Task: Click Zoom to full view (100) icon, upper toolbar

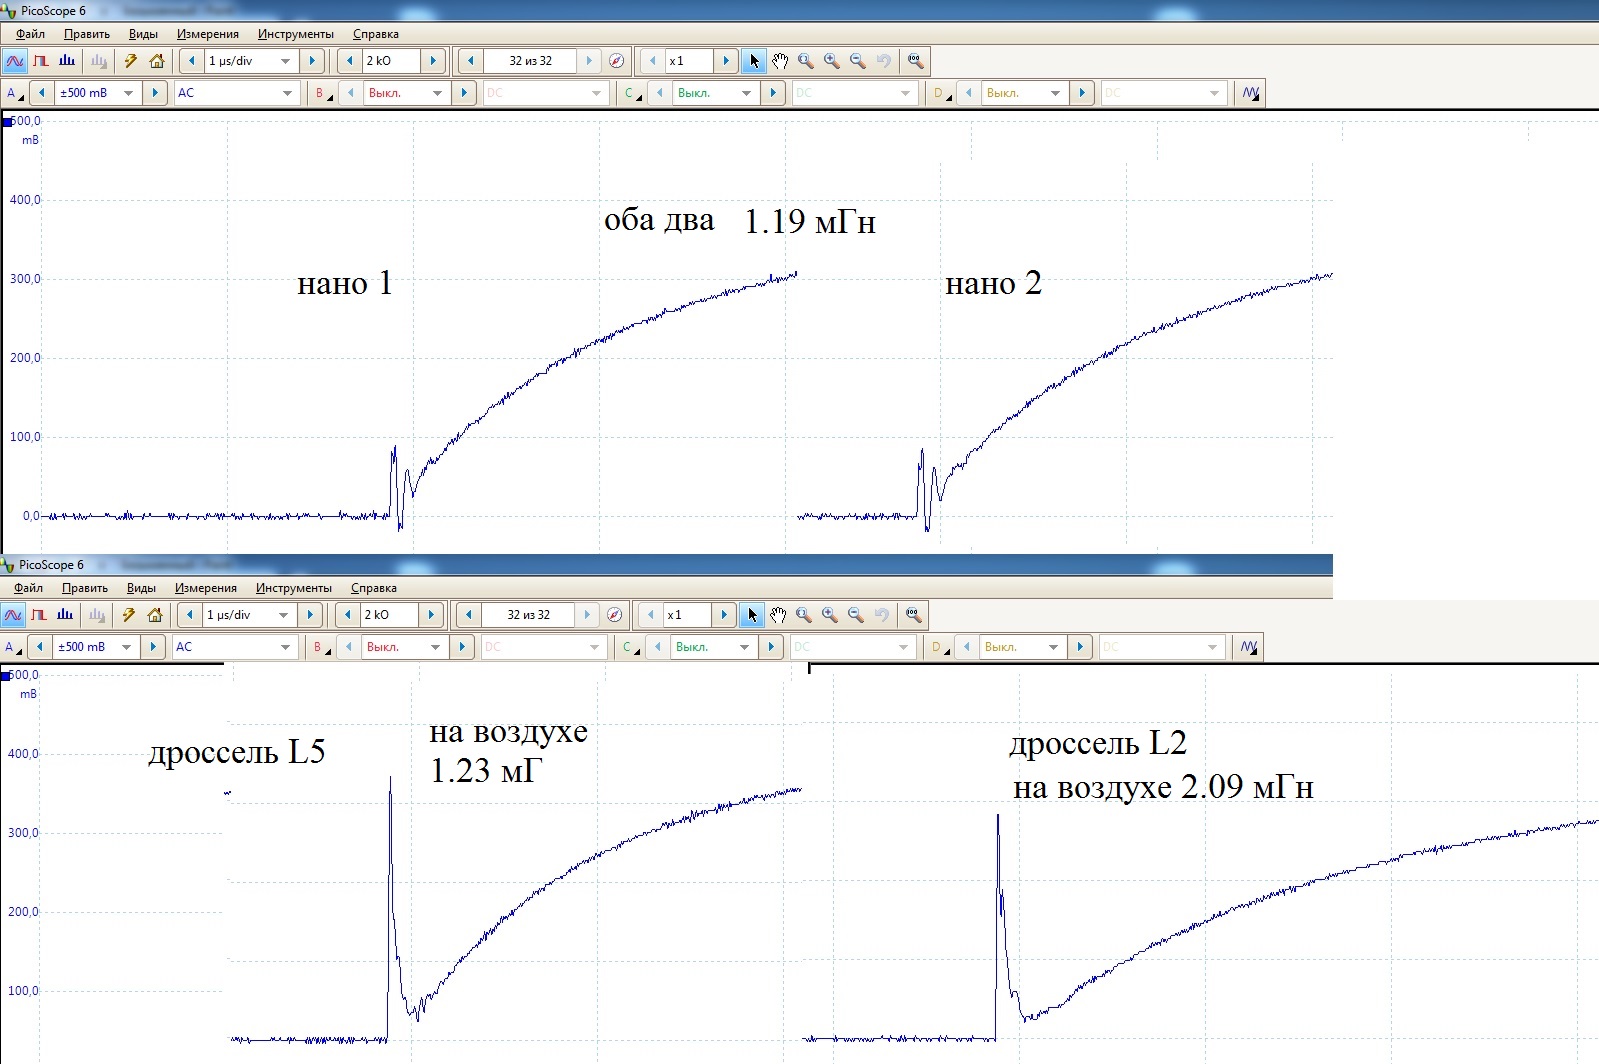Action: [915, 61]
